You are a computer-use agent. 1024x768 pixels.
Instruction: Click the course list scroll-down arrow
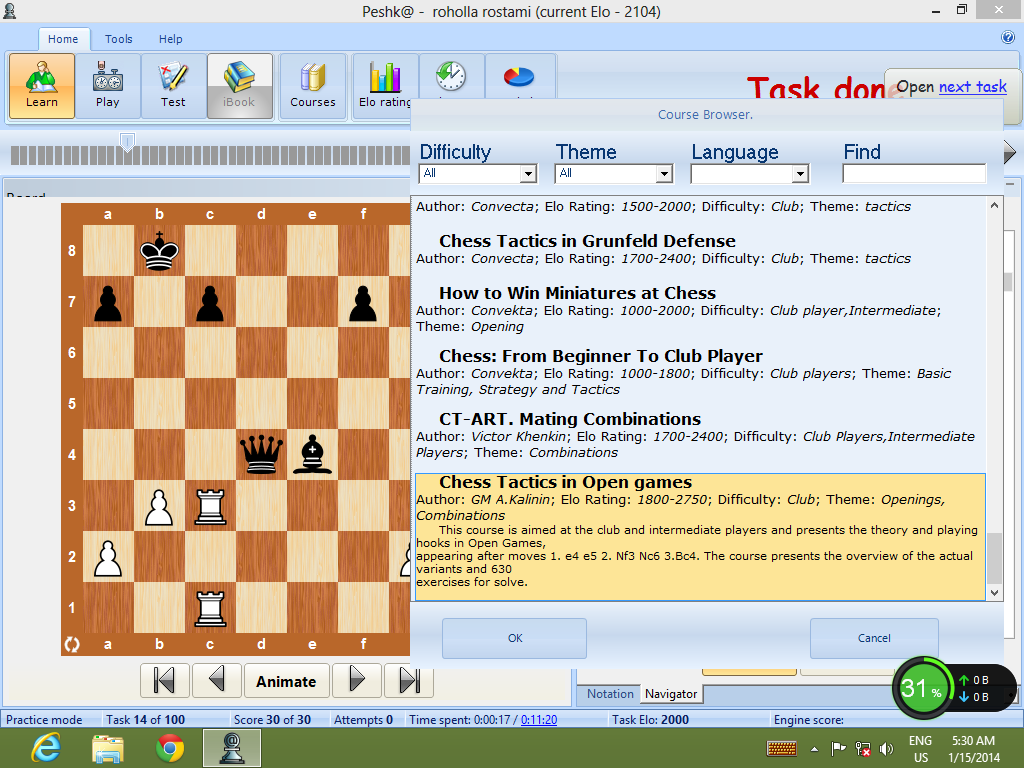point(994,593)
